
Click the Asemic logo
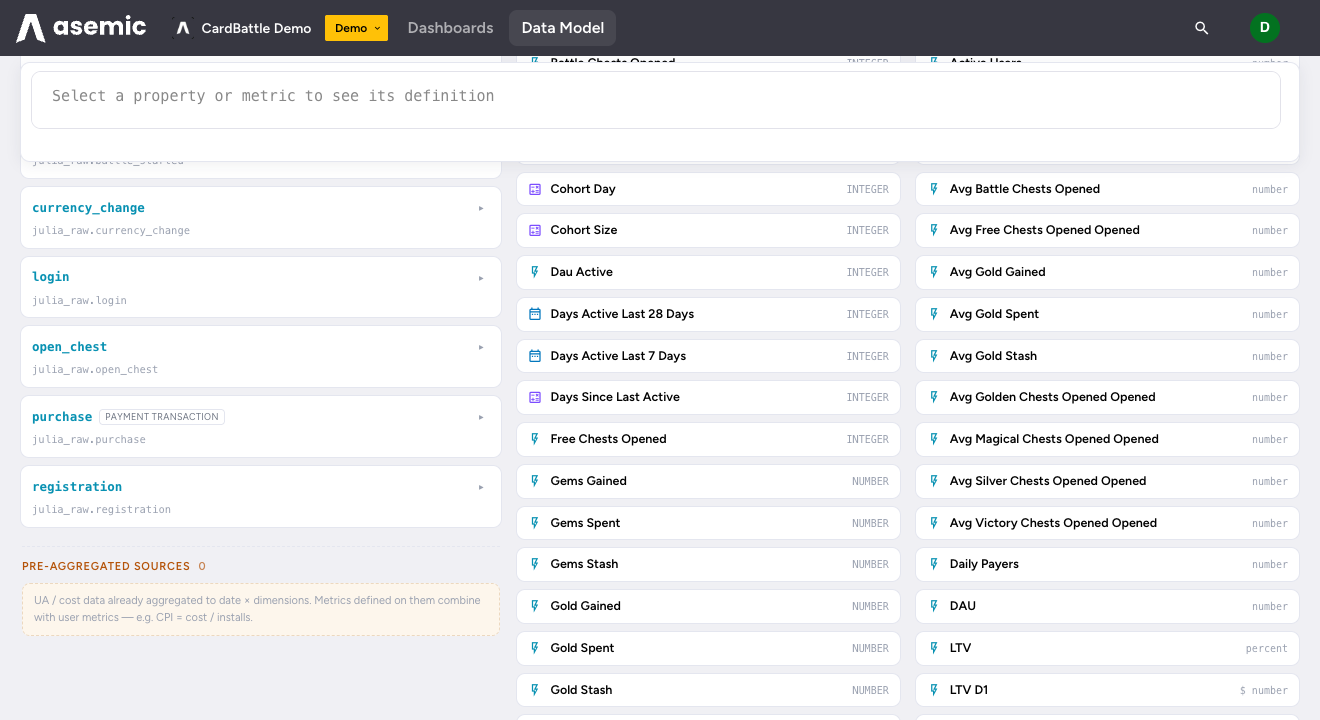(x=81, y=28)
